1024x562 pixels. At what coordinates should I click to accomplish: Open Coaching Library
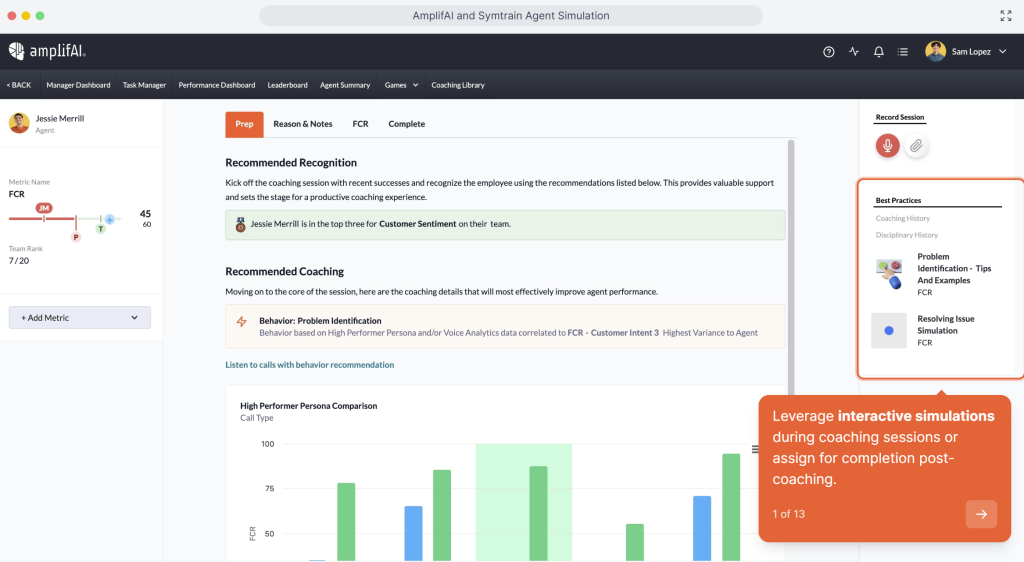[x=458, y=85]
